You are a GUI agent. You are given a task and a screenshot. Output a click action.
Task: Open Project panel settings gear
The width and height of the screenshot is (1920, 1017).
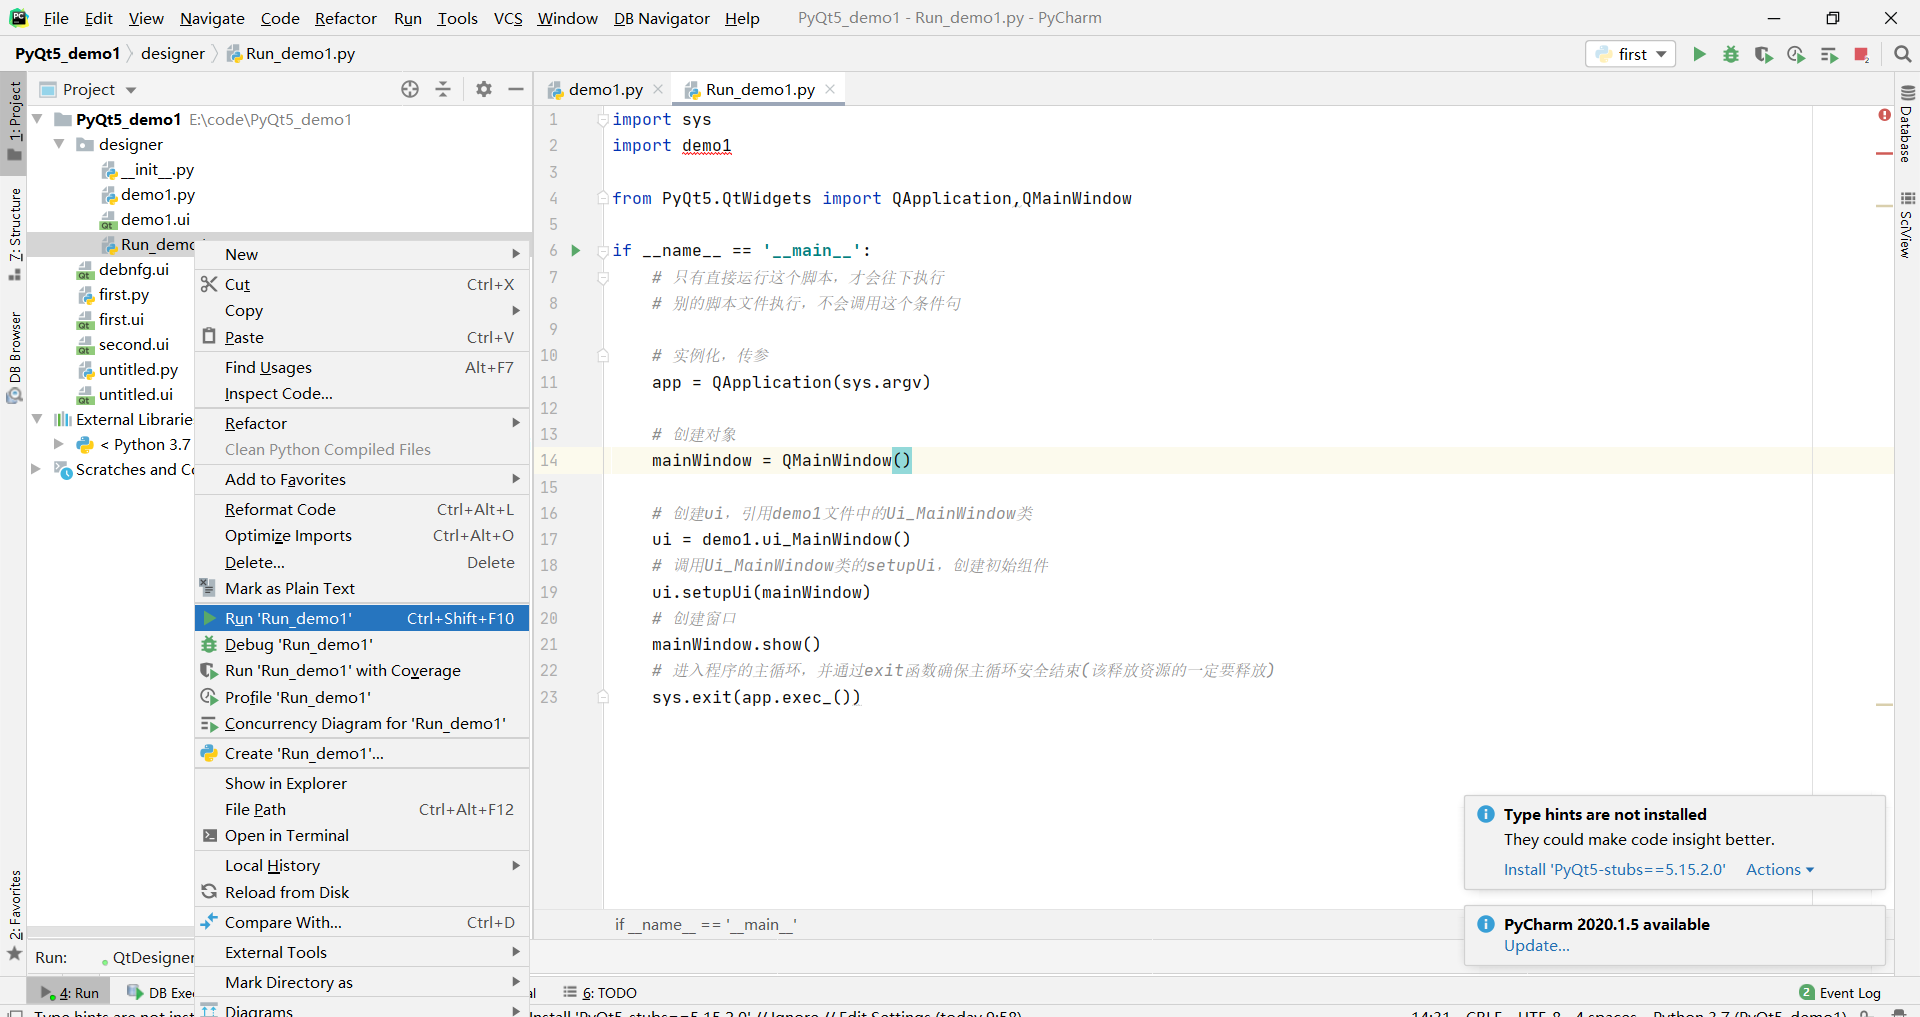click(x=484, y=89)
